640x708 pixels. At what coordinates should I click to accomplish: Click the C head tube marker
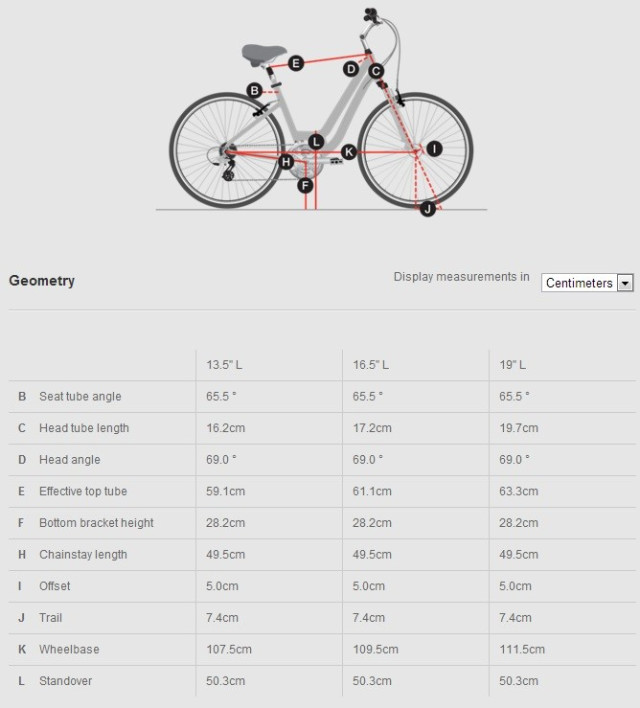point(376,71)
